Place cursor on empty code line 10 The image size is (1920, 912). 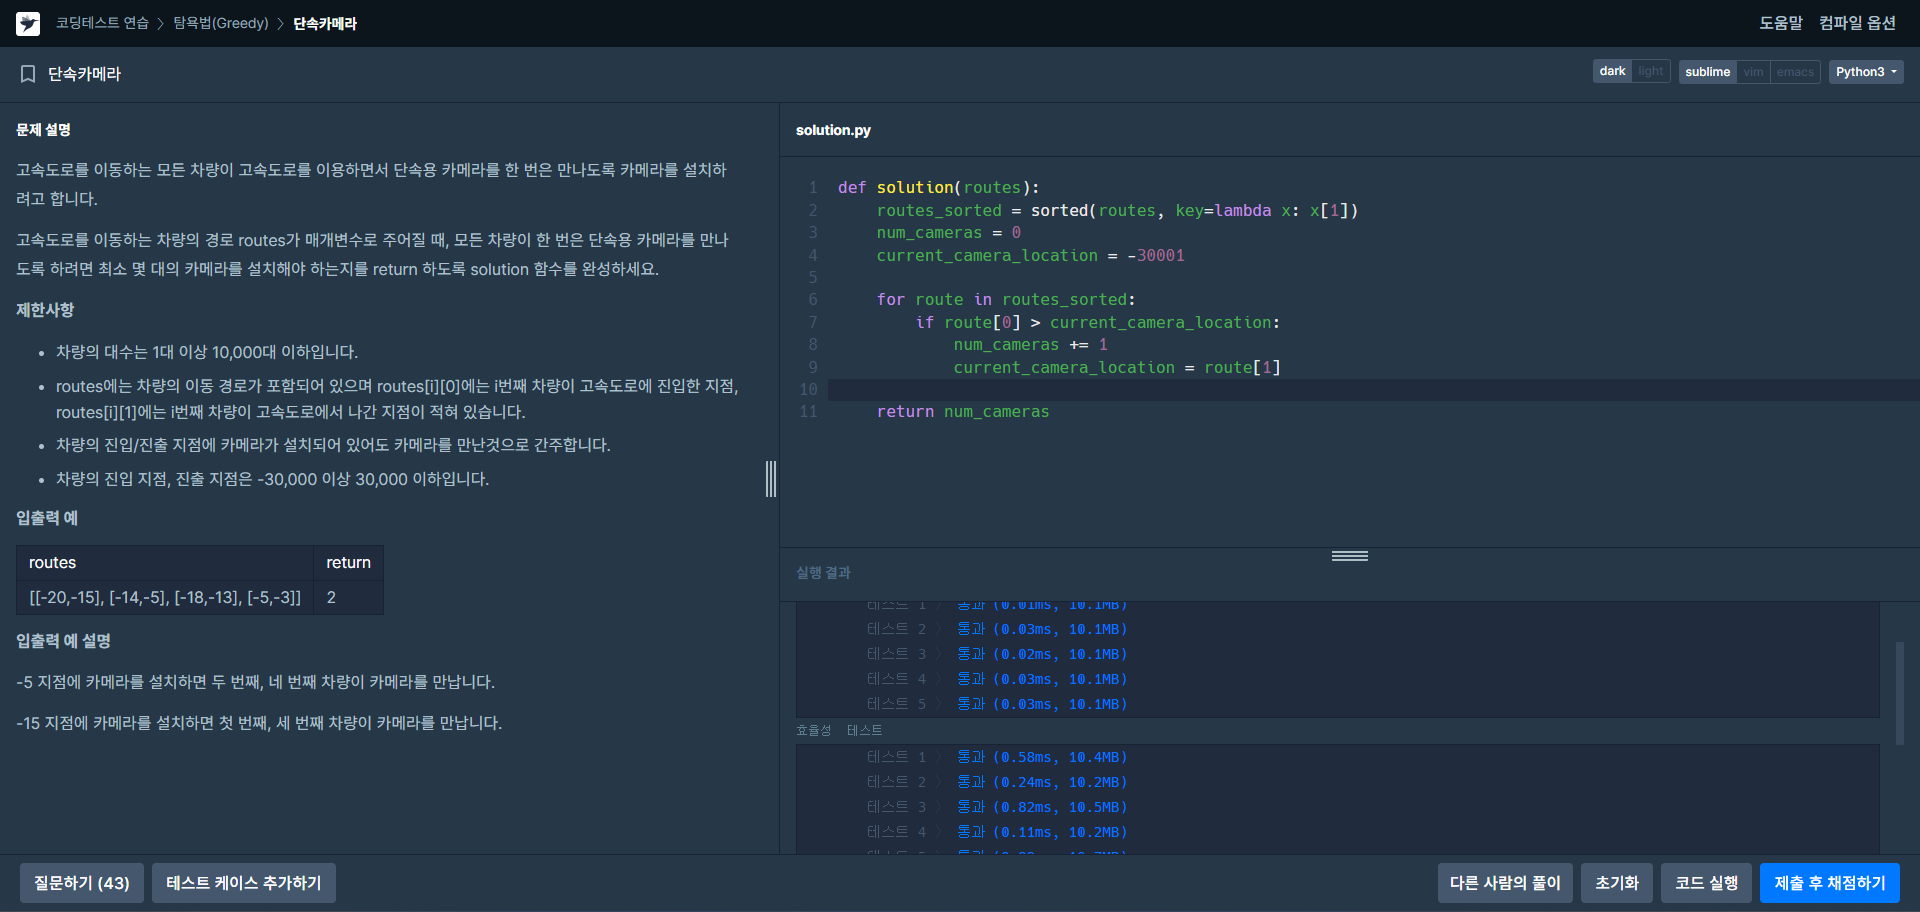[1374, 390]
